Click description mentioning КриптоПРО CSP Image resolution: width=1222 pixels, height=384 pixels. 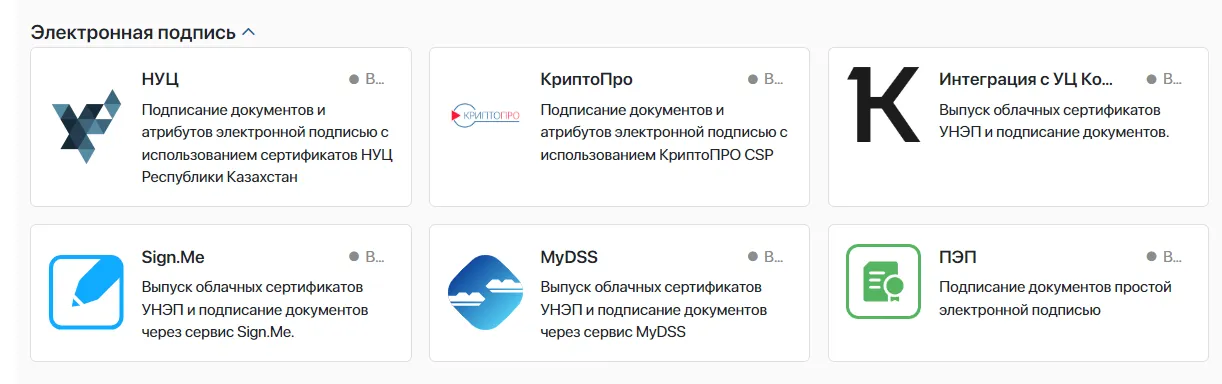click(664, 132)
